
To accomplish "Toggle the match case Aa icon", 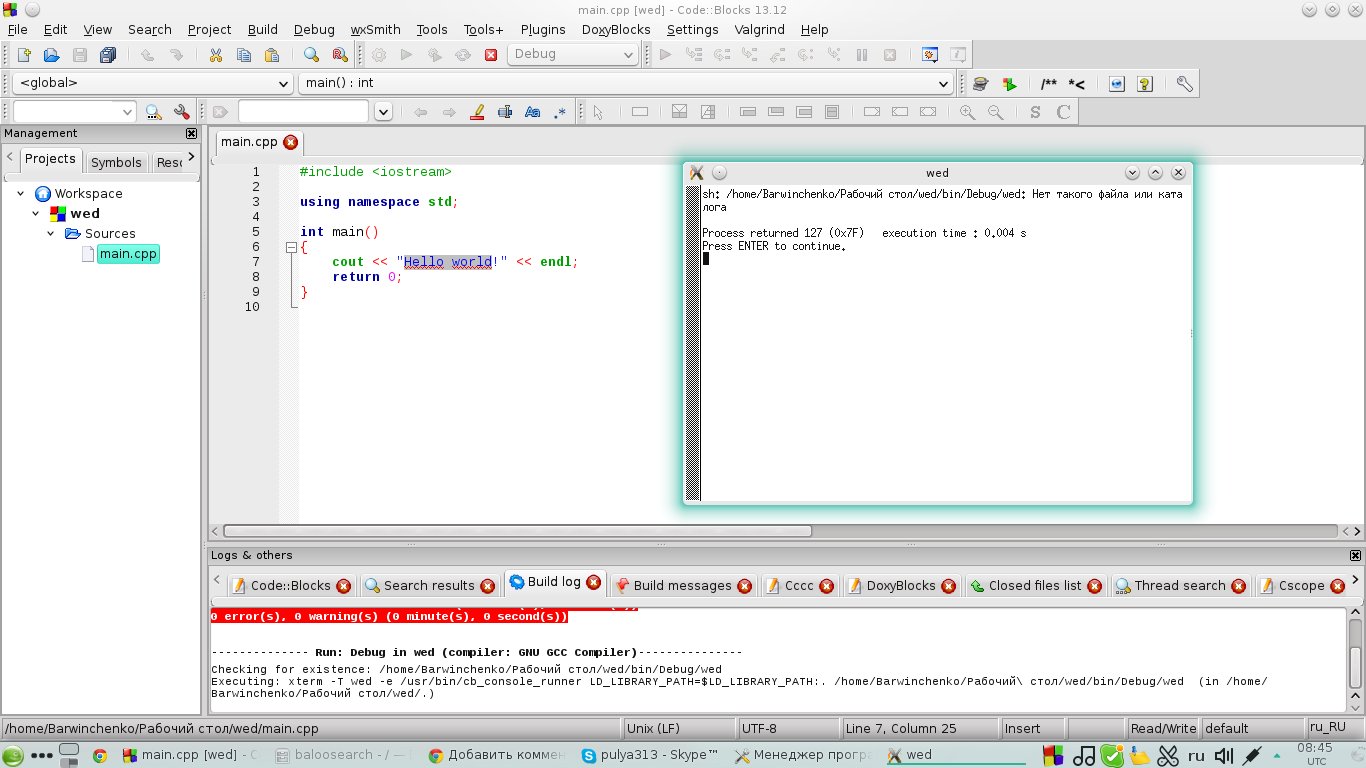I will coord(532,112).
